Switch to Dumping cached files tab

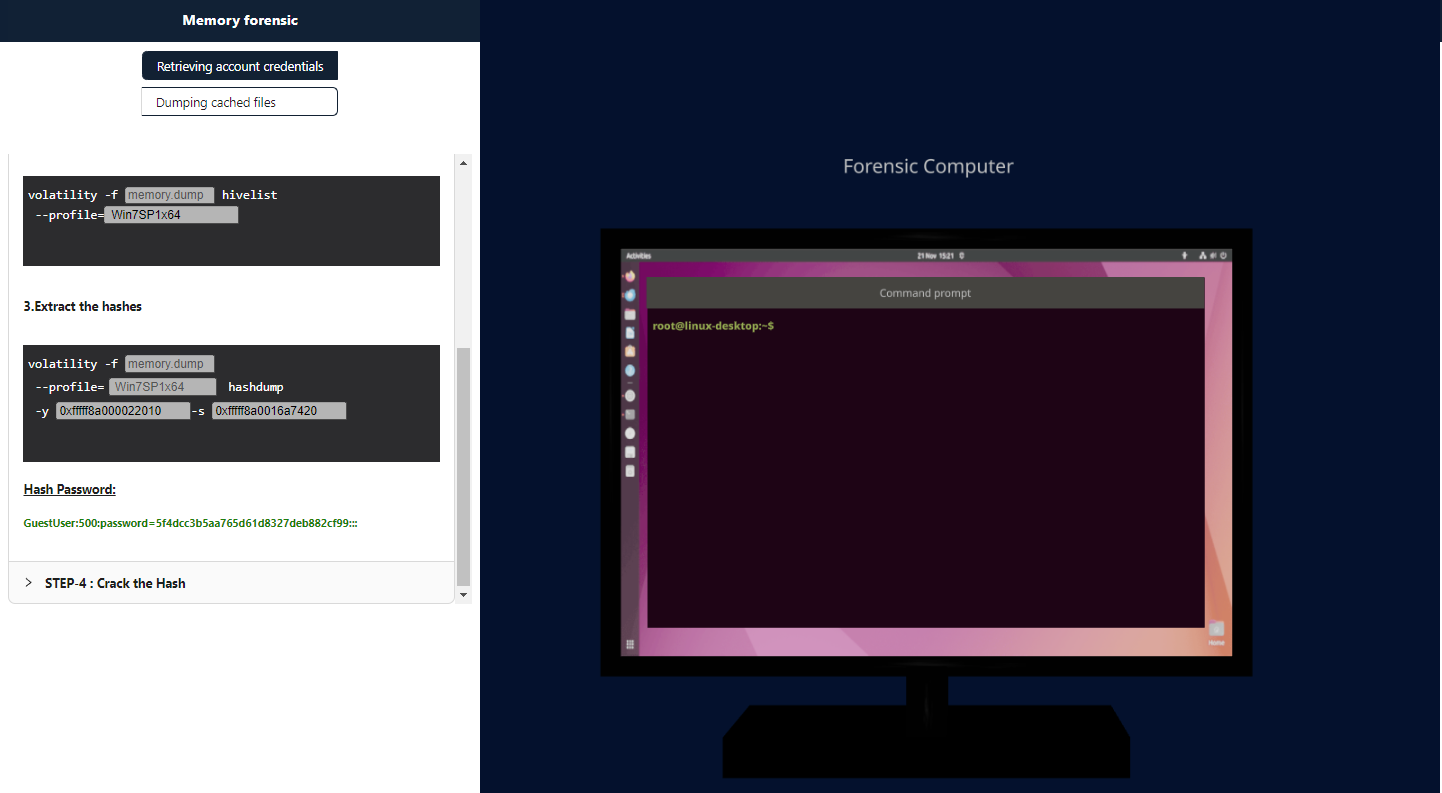(x=240, y=102)
